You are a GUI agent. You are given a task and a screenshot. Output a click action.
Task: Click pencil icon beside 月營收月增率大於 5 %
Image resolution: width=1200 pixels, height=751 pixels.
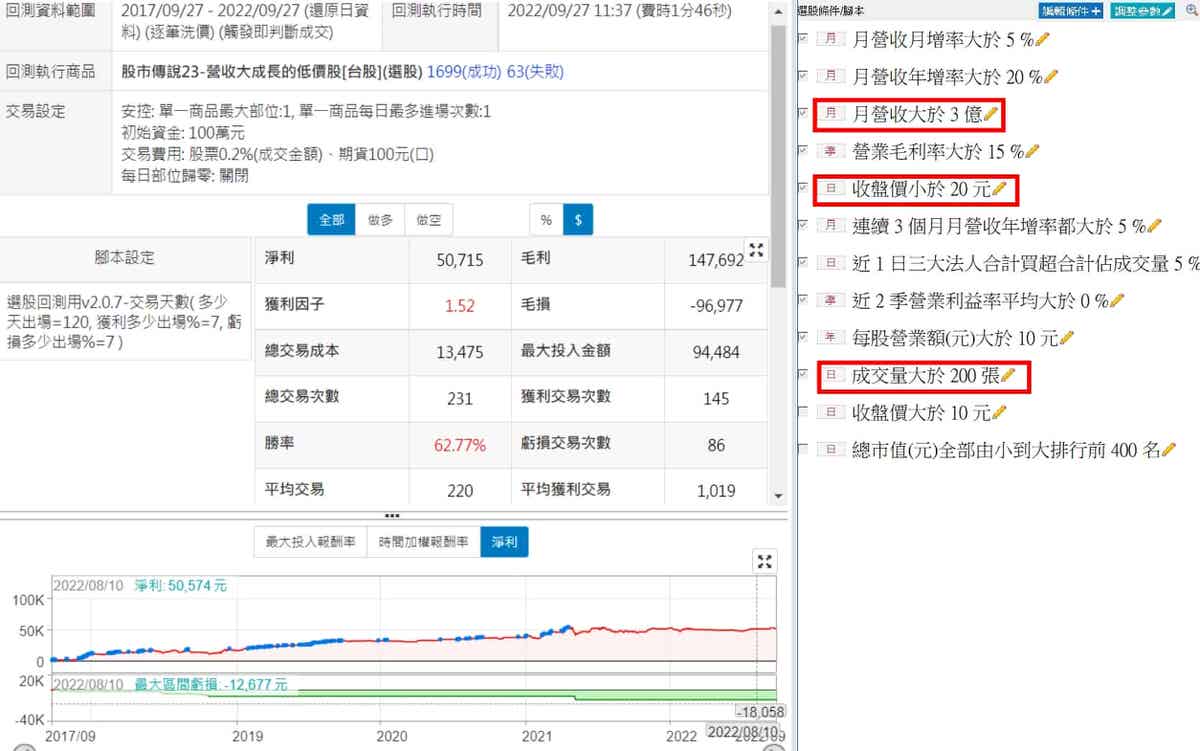[1042, 40]
